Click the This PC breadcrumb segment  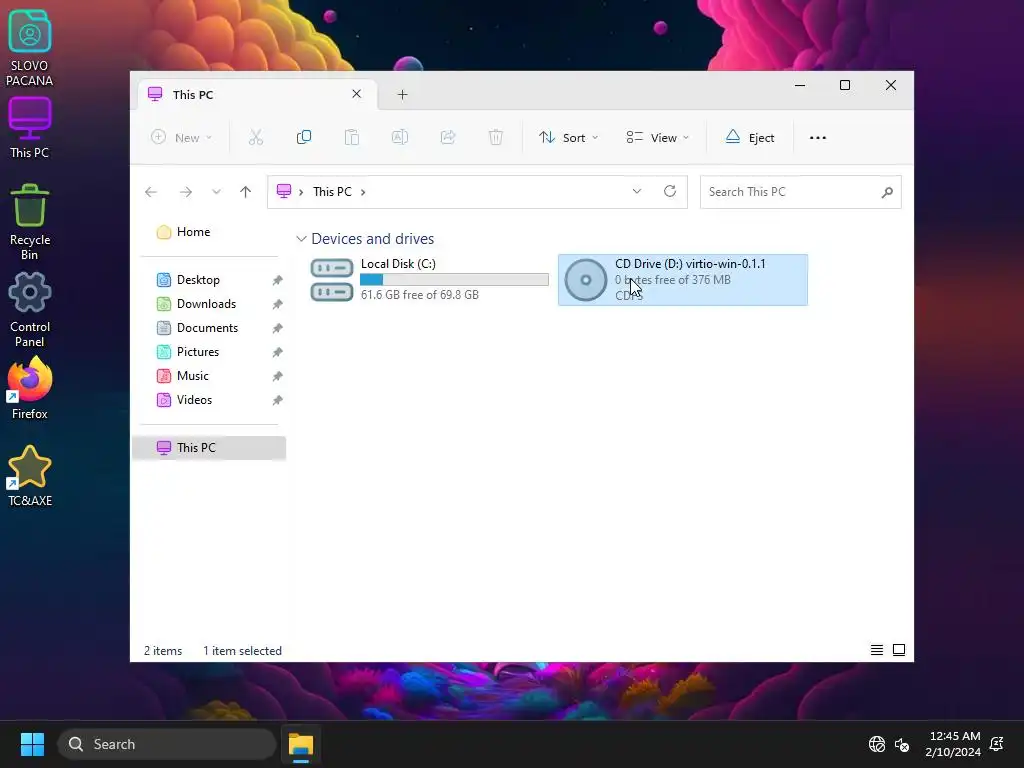[332, 192]
